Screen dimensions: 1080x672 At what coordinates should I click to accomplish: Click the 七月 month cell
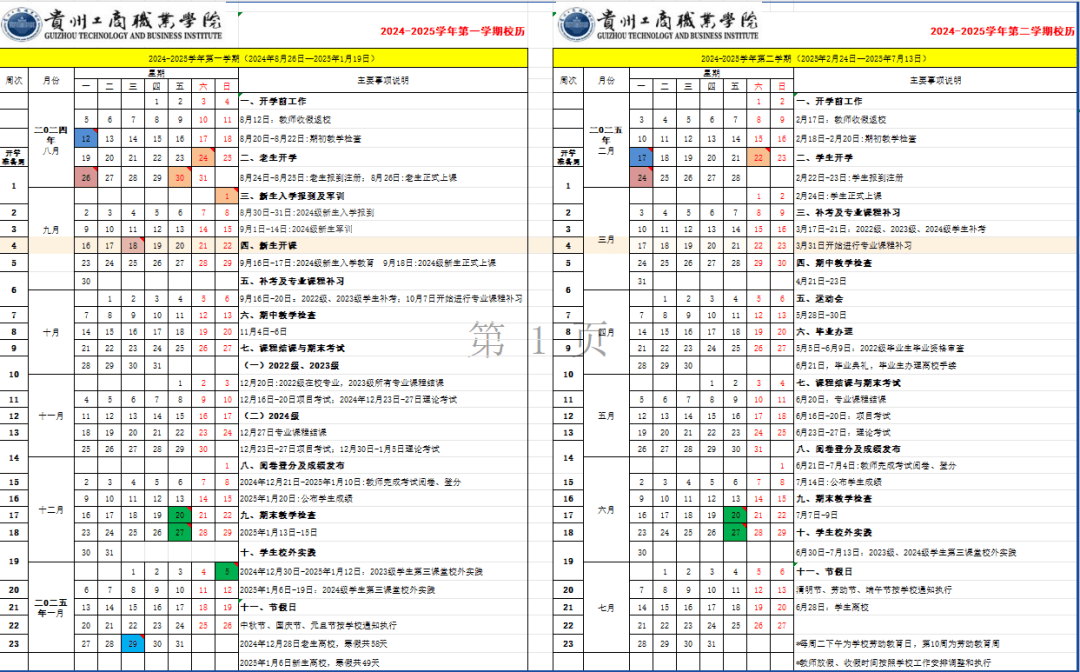tap(606, 608)
